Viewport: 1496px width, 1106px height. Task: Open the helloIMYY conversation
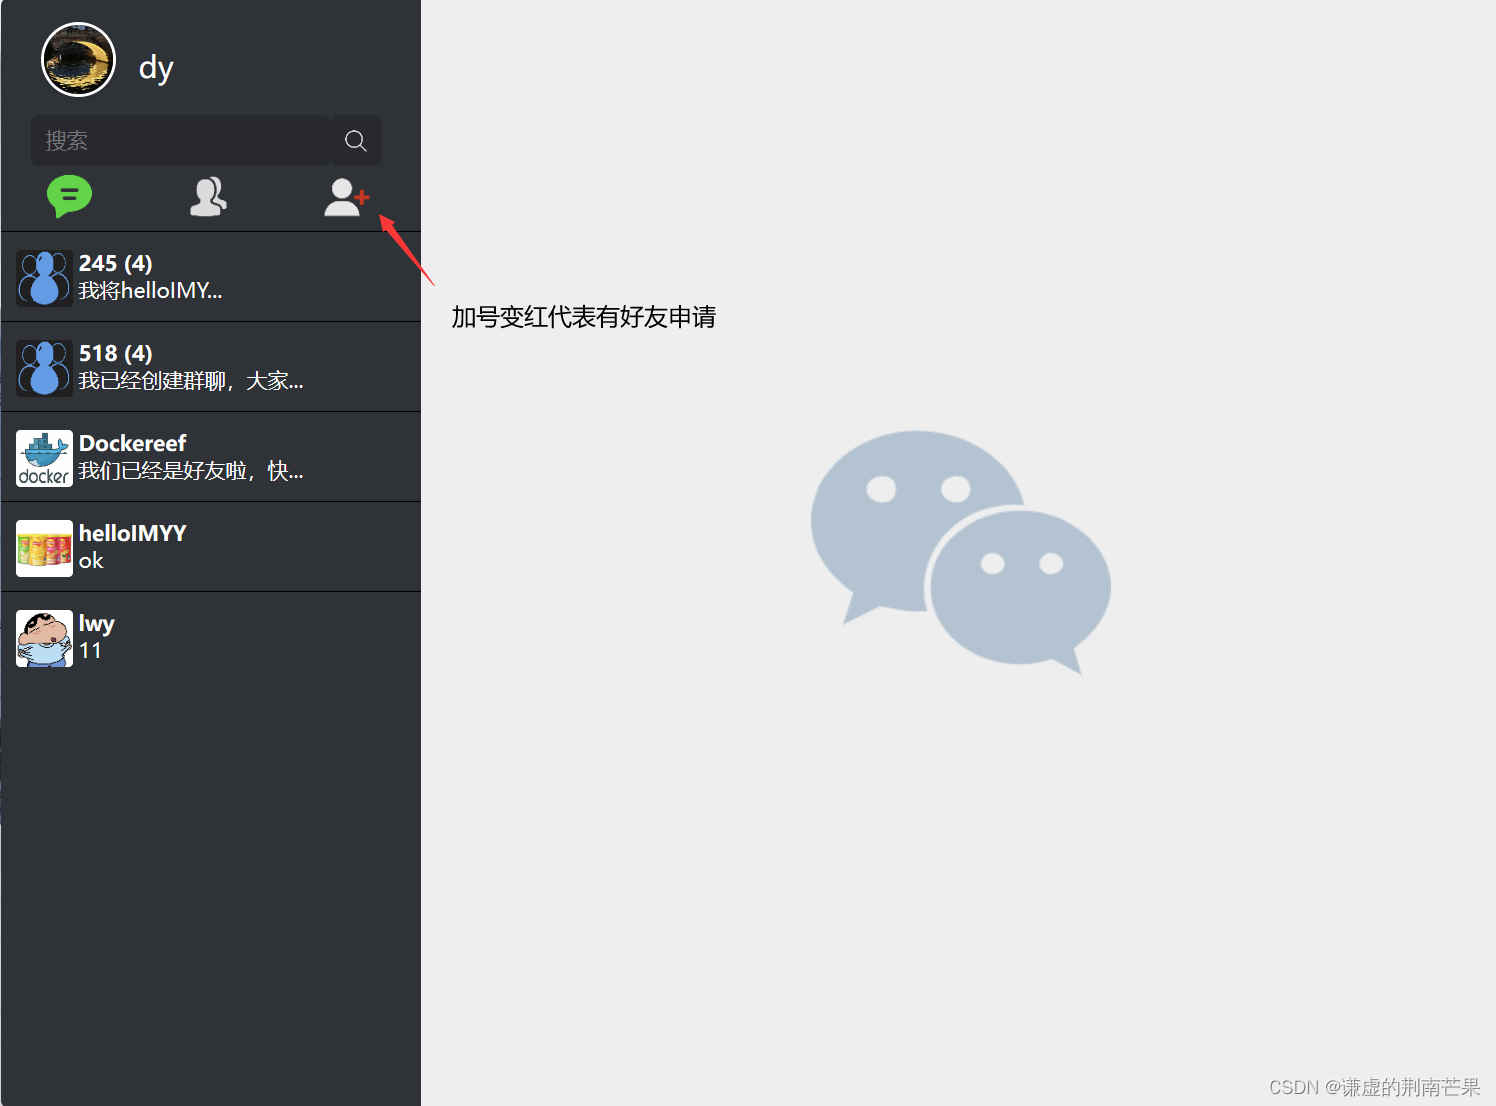pos(211,547)
